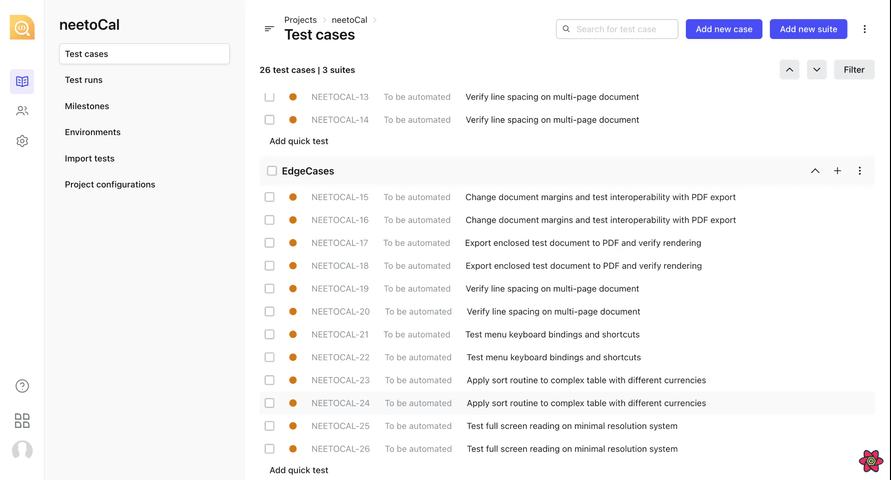Click orange status dot of NEETOCAL-23
The width and height of the screenshot is (891, 480).
(x=293, y=380)
